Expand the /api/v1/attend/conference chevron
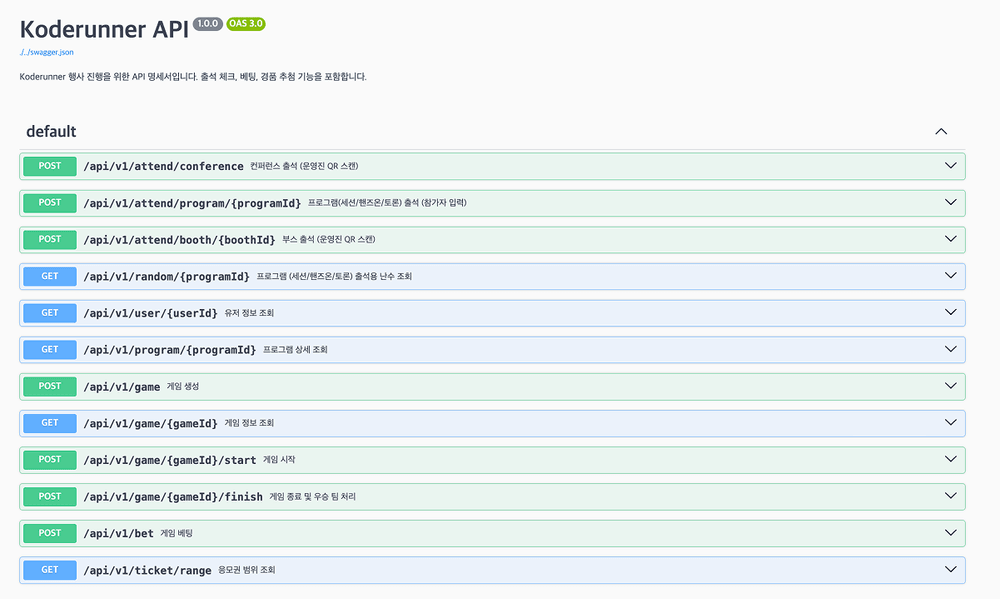This screenshot has width=1000, height=599. [x=951, y=166]
